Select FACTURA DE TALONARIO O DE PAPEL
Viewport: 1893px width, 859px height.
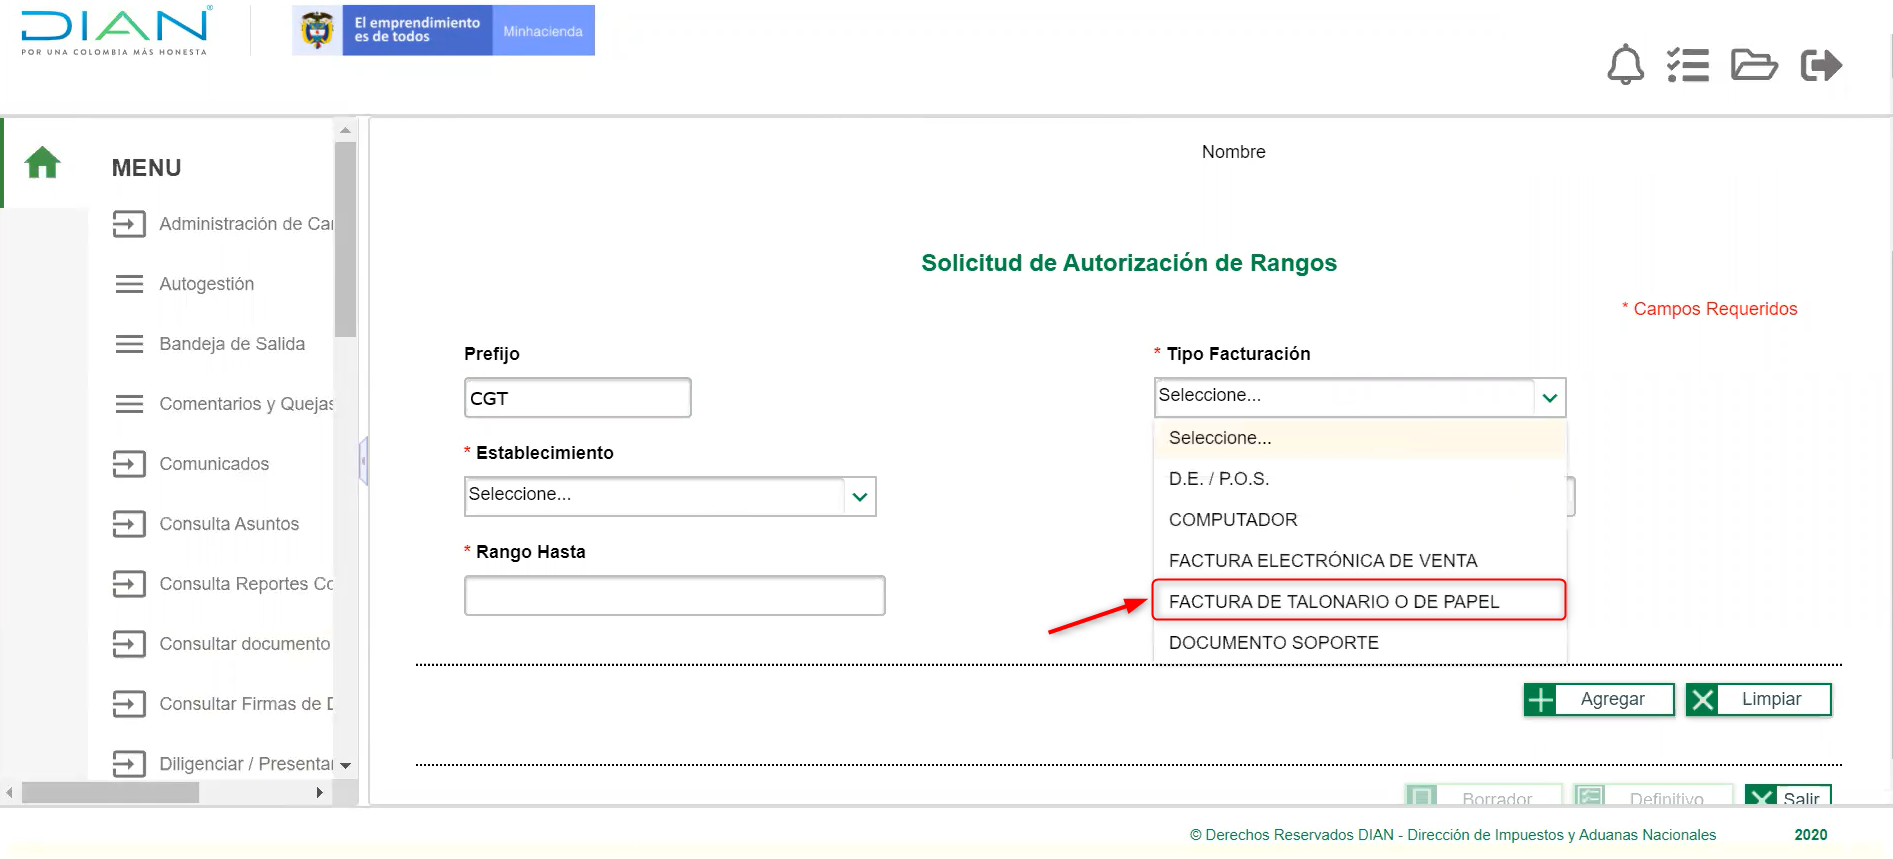1333,601
